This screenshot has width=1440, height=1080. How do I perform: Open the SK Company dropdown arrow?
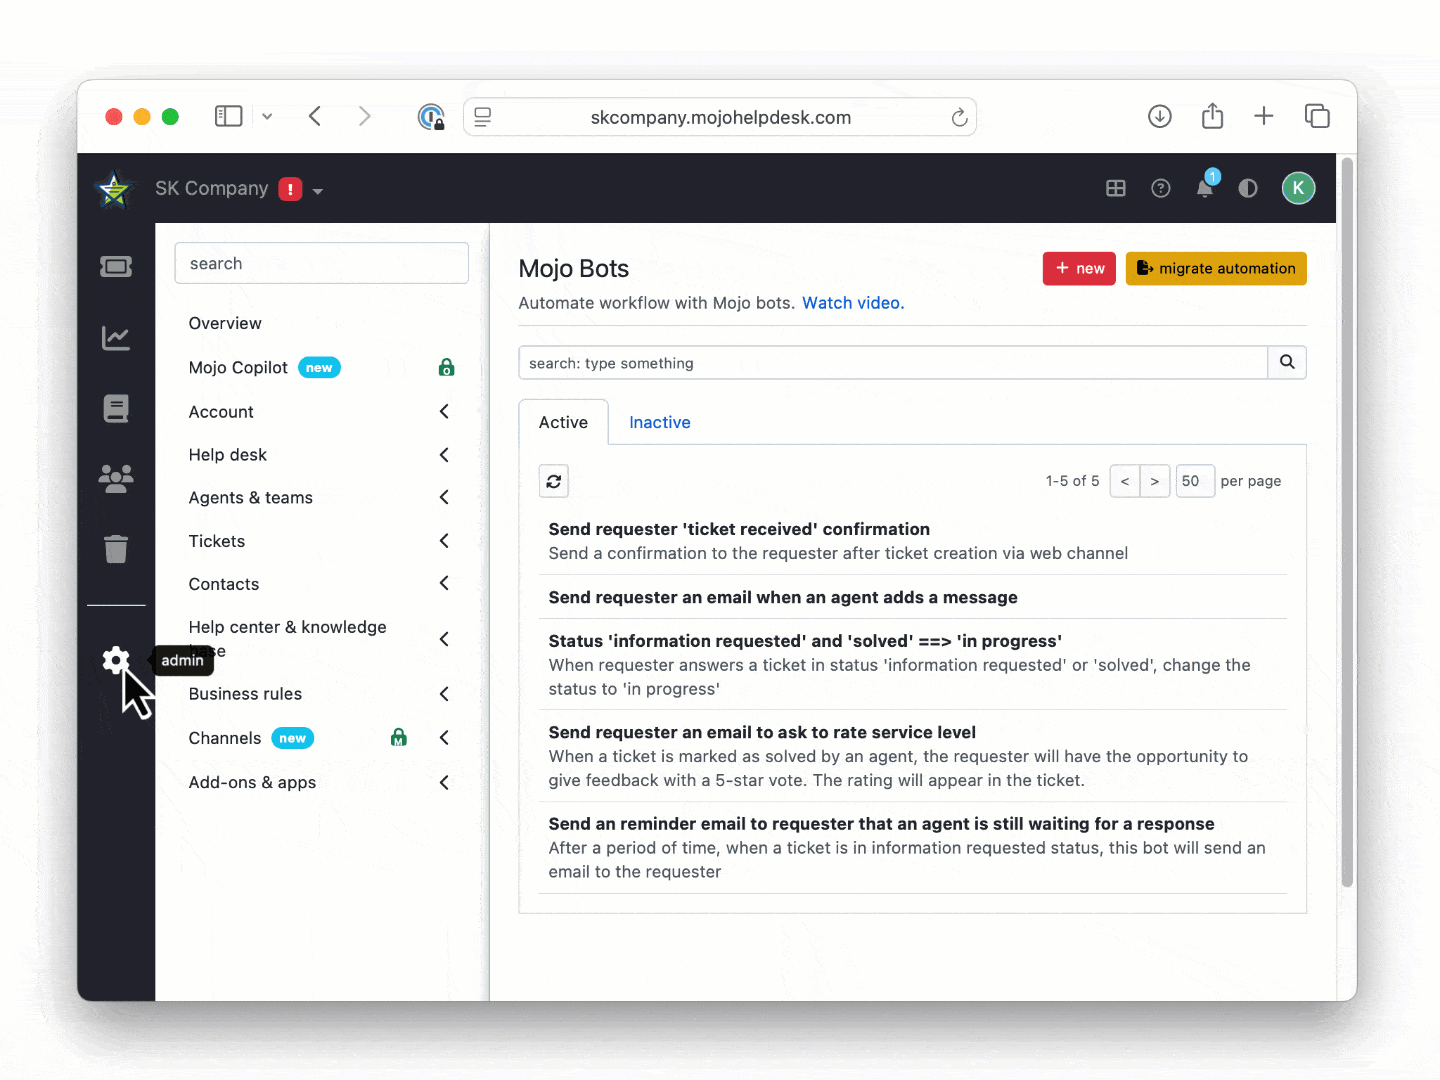coord(318,191)
